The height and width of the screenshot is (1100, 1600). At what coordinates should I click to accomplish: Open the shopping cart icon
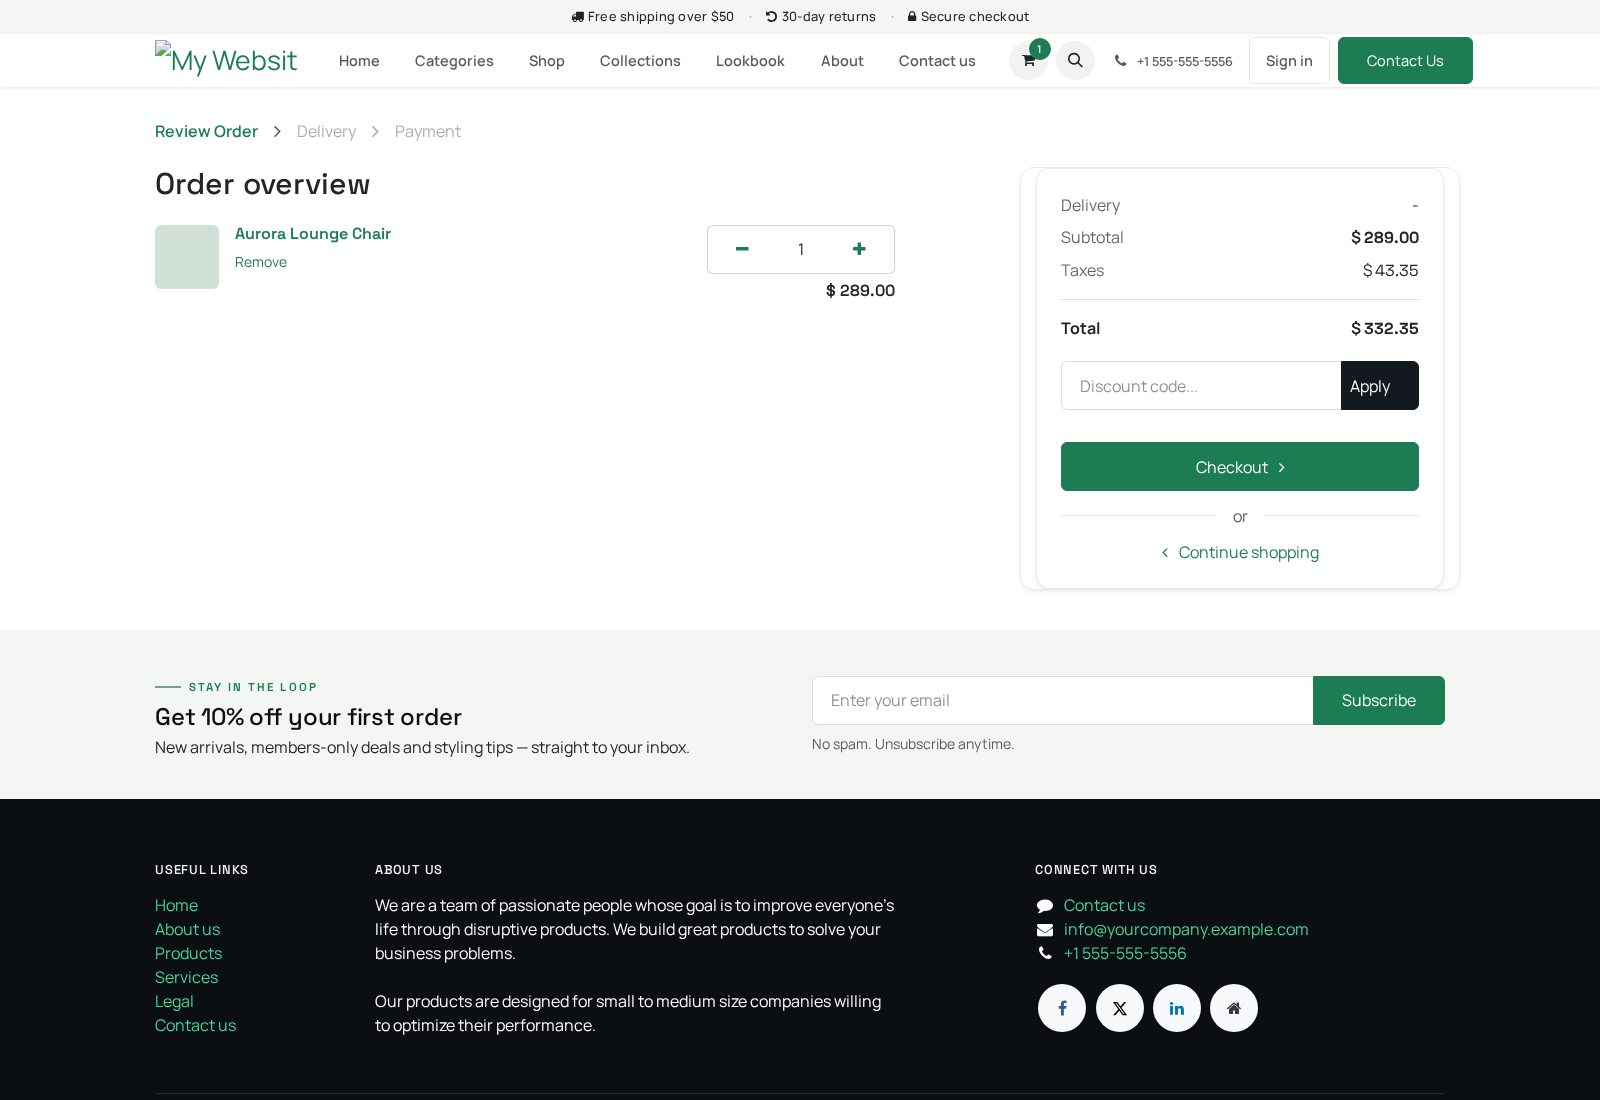point(1028,61)
